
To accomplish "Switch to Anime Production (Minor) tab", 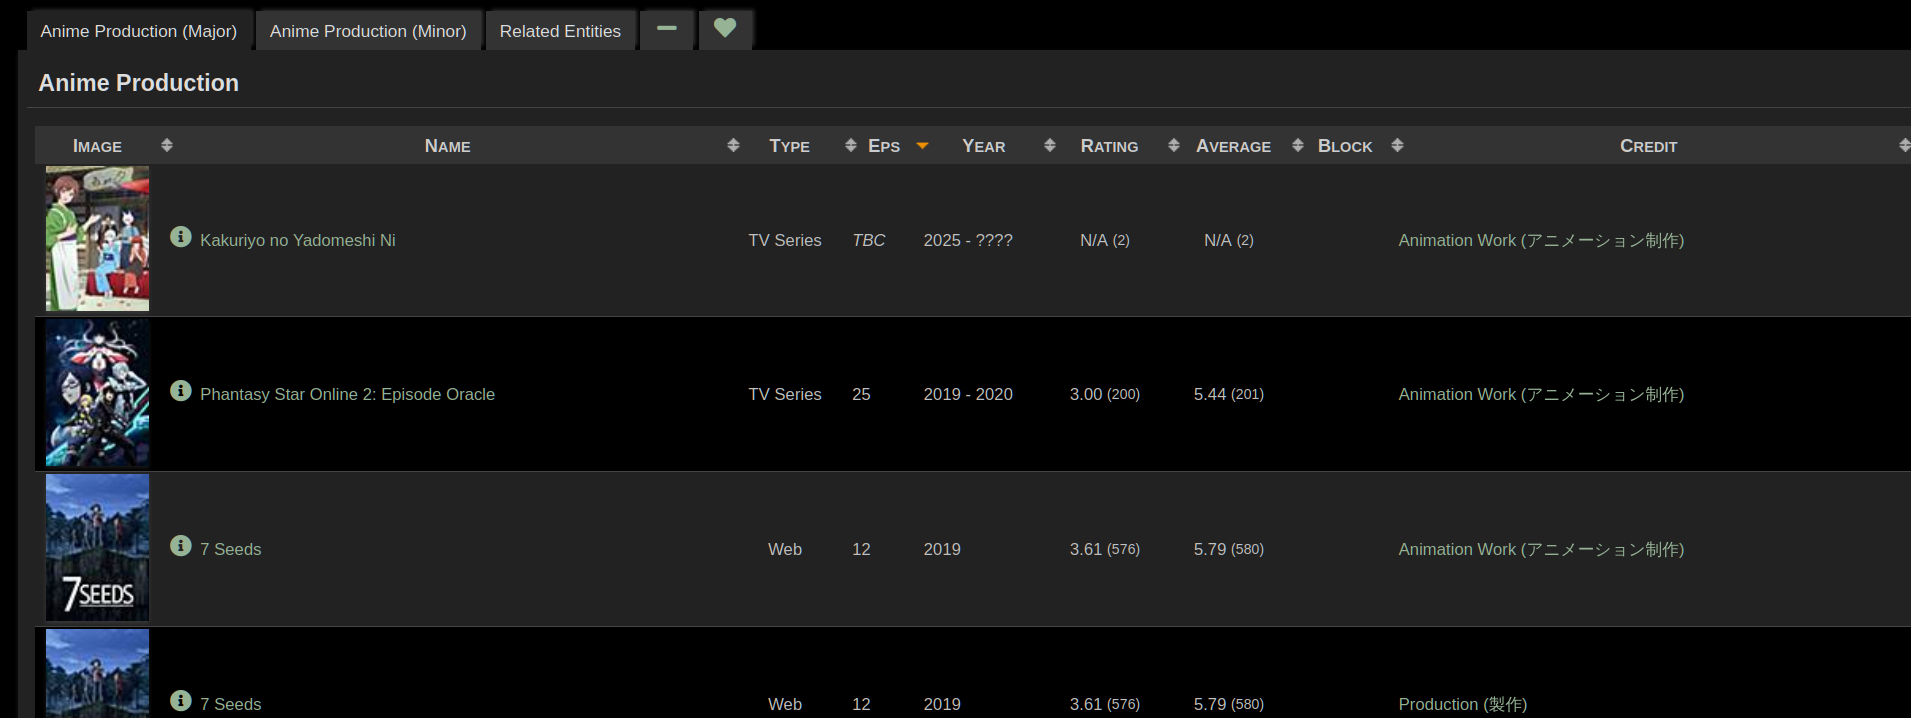I will click(368, 31).
